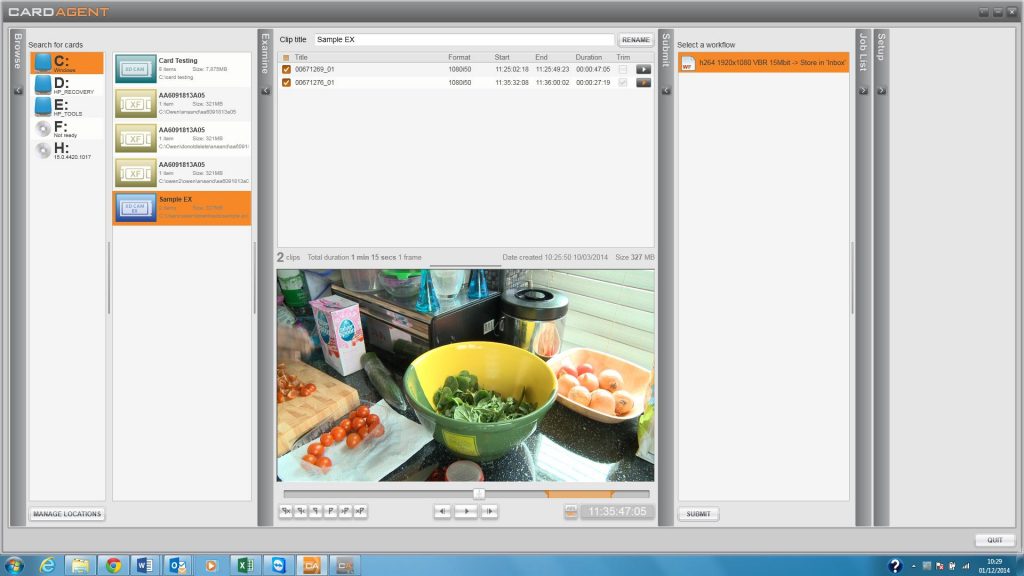Step back one frame in the player

pos(442,511)
